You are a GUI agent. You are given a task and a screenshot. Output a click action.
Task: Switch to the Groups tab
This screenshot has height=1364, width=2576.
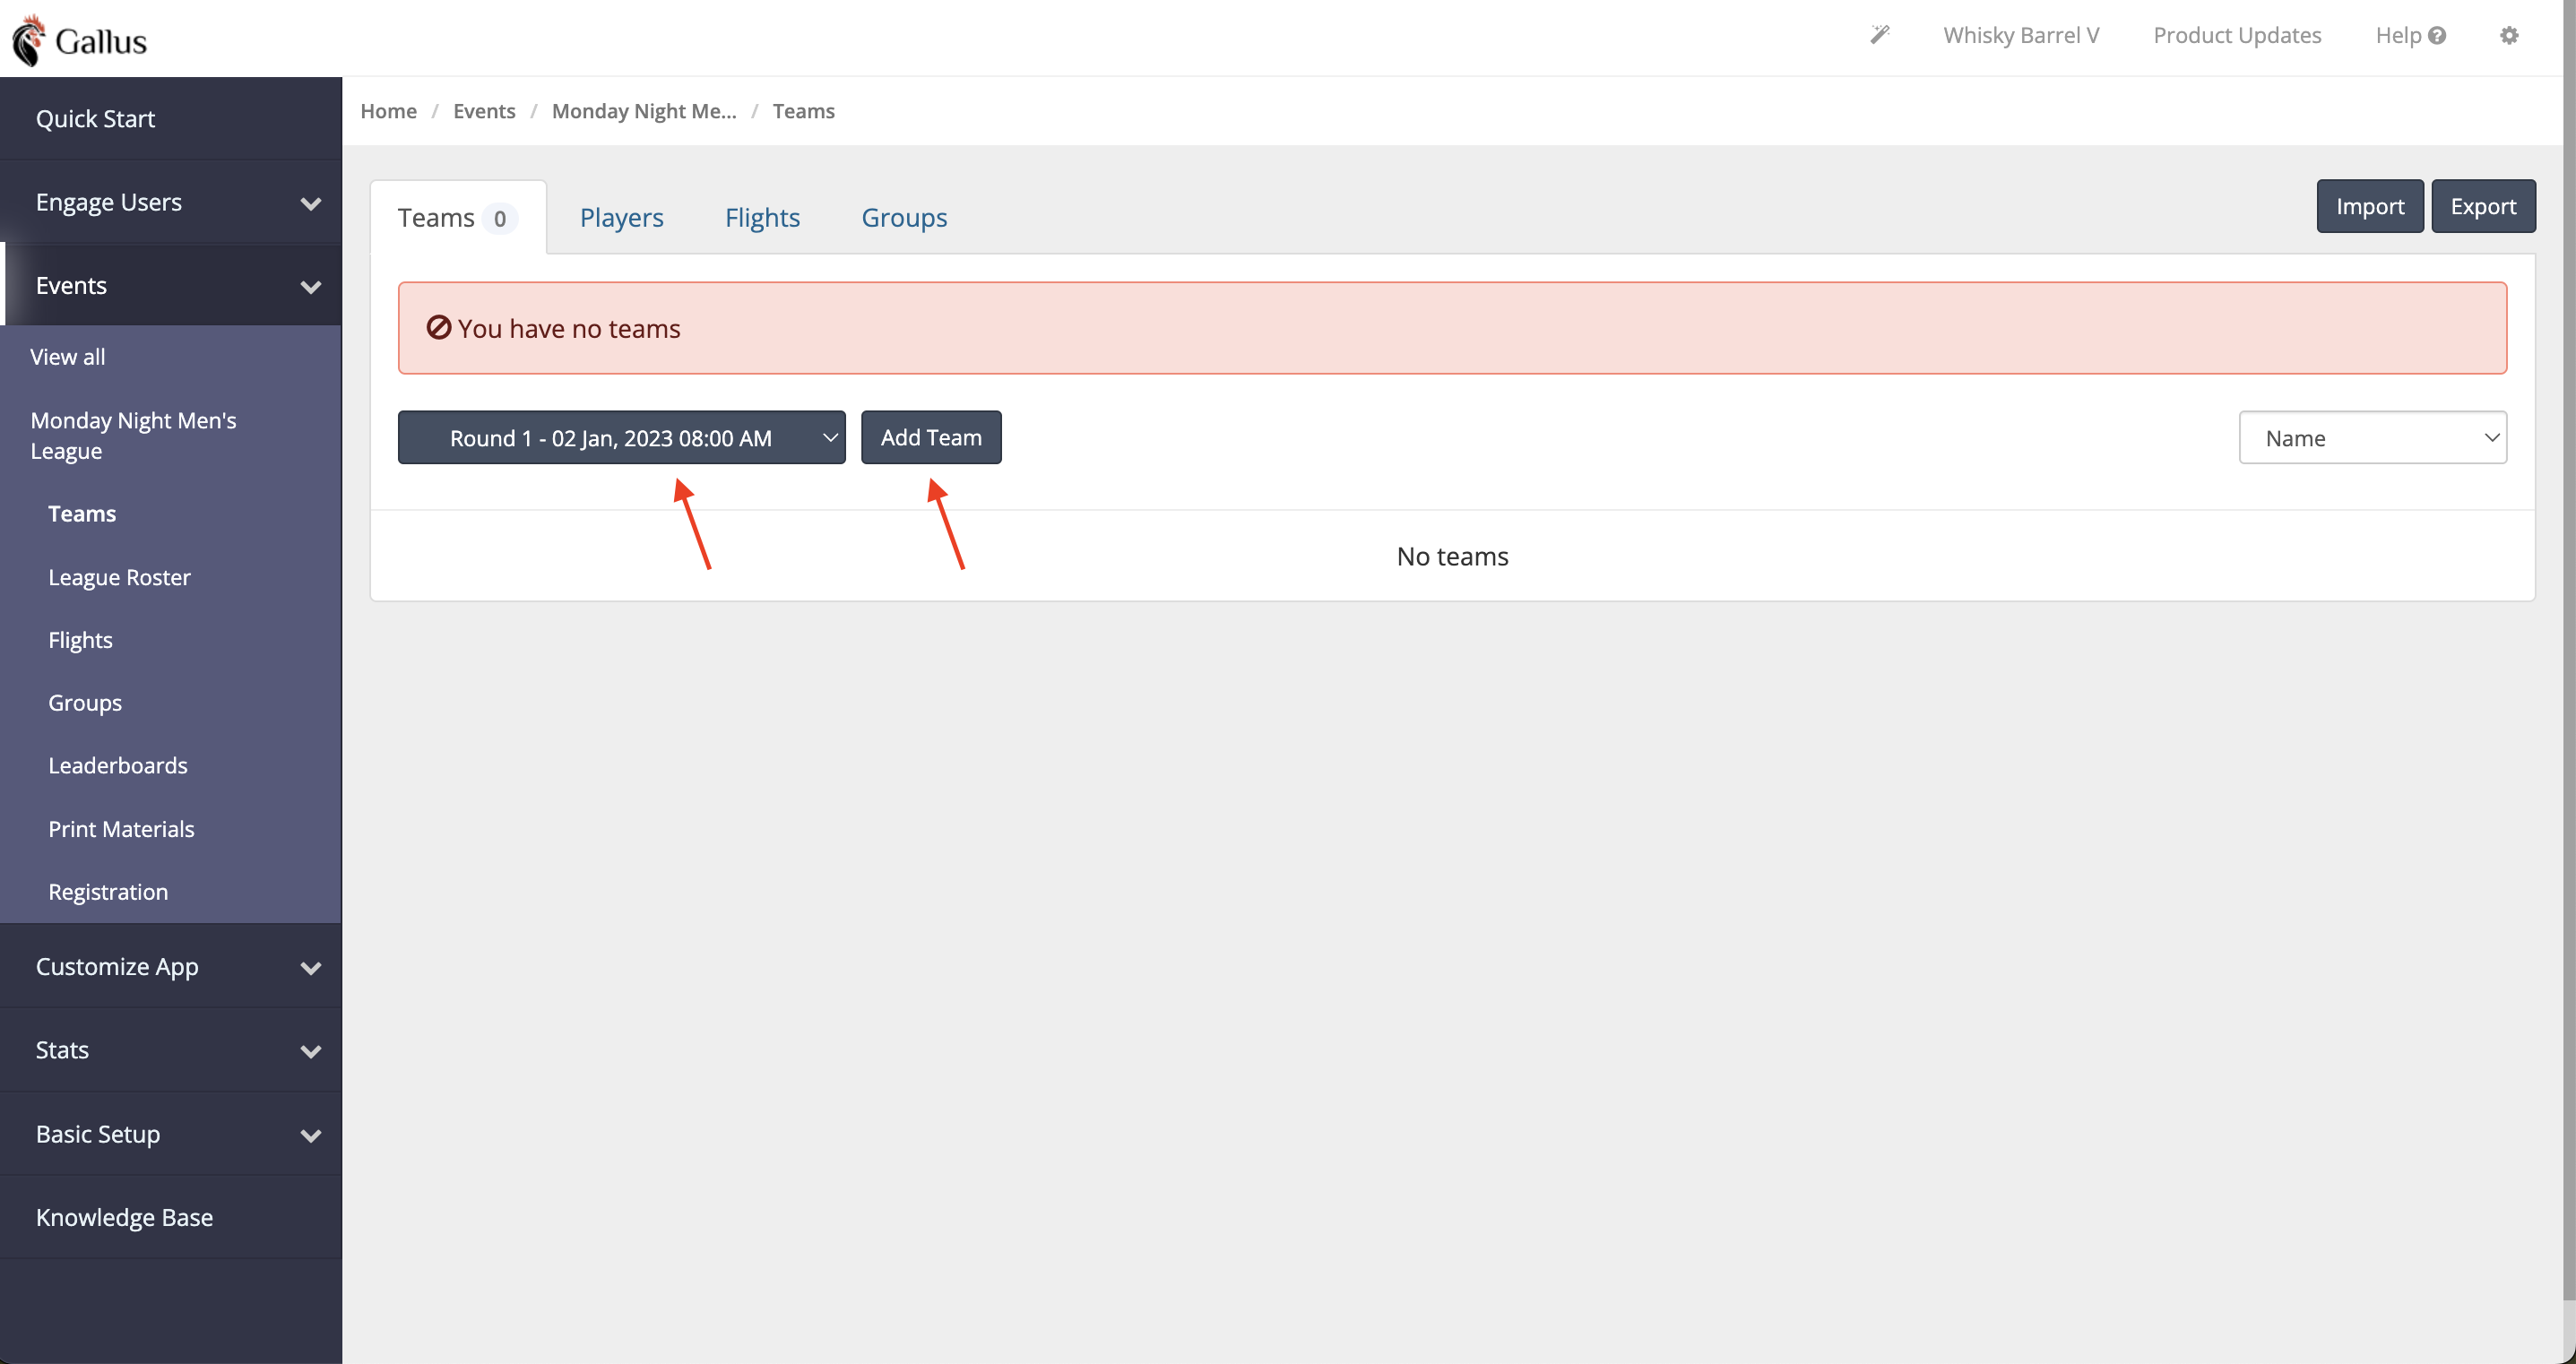(x=904, y=217)
